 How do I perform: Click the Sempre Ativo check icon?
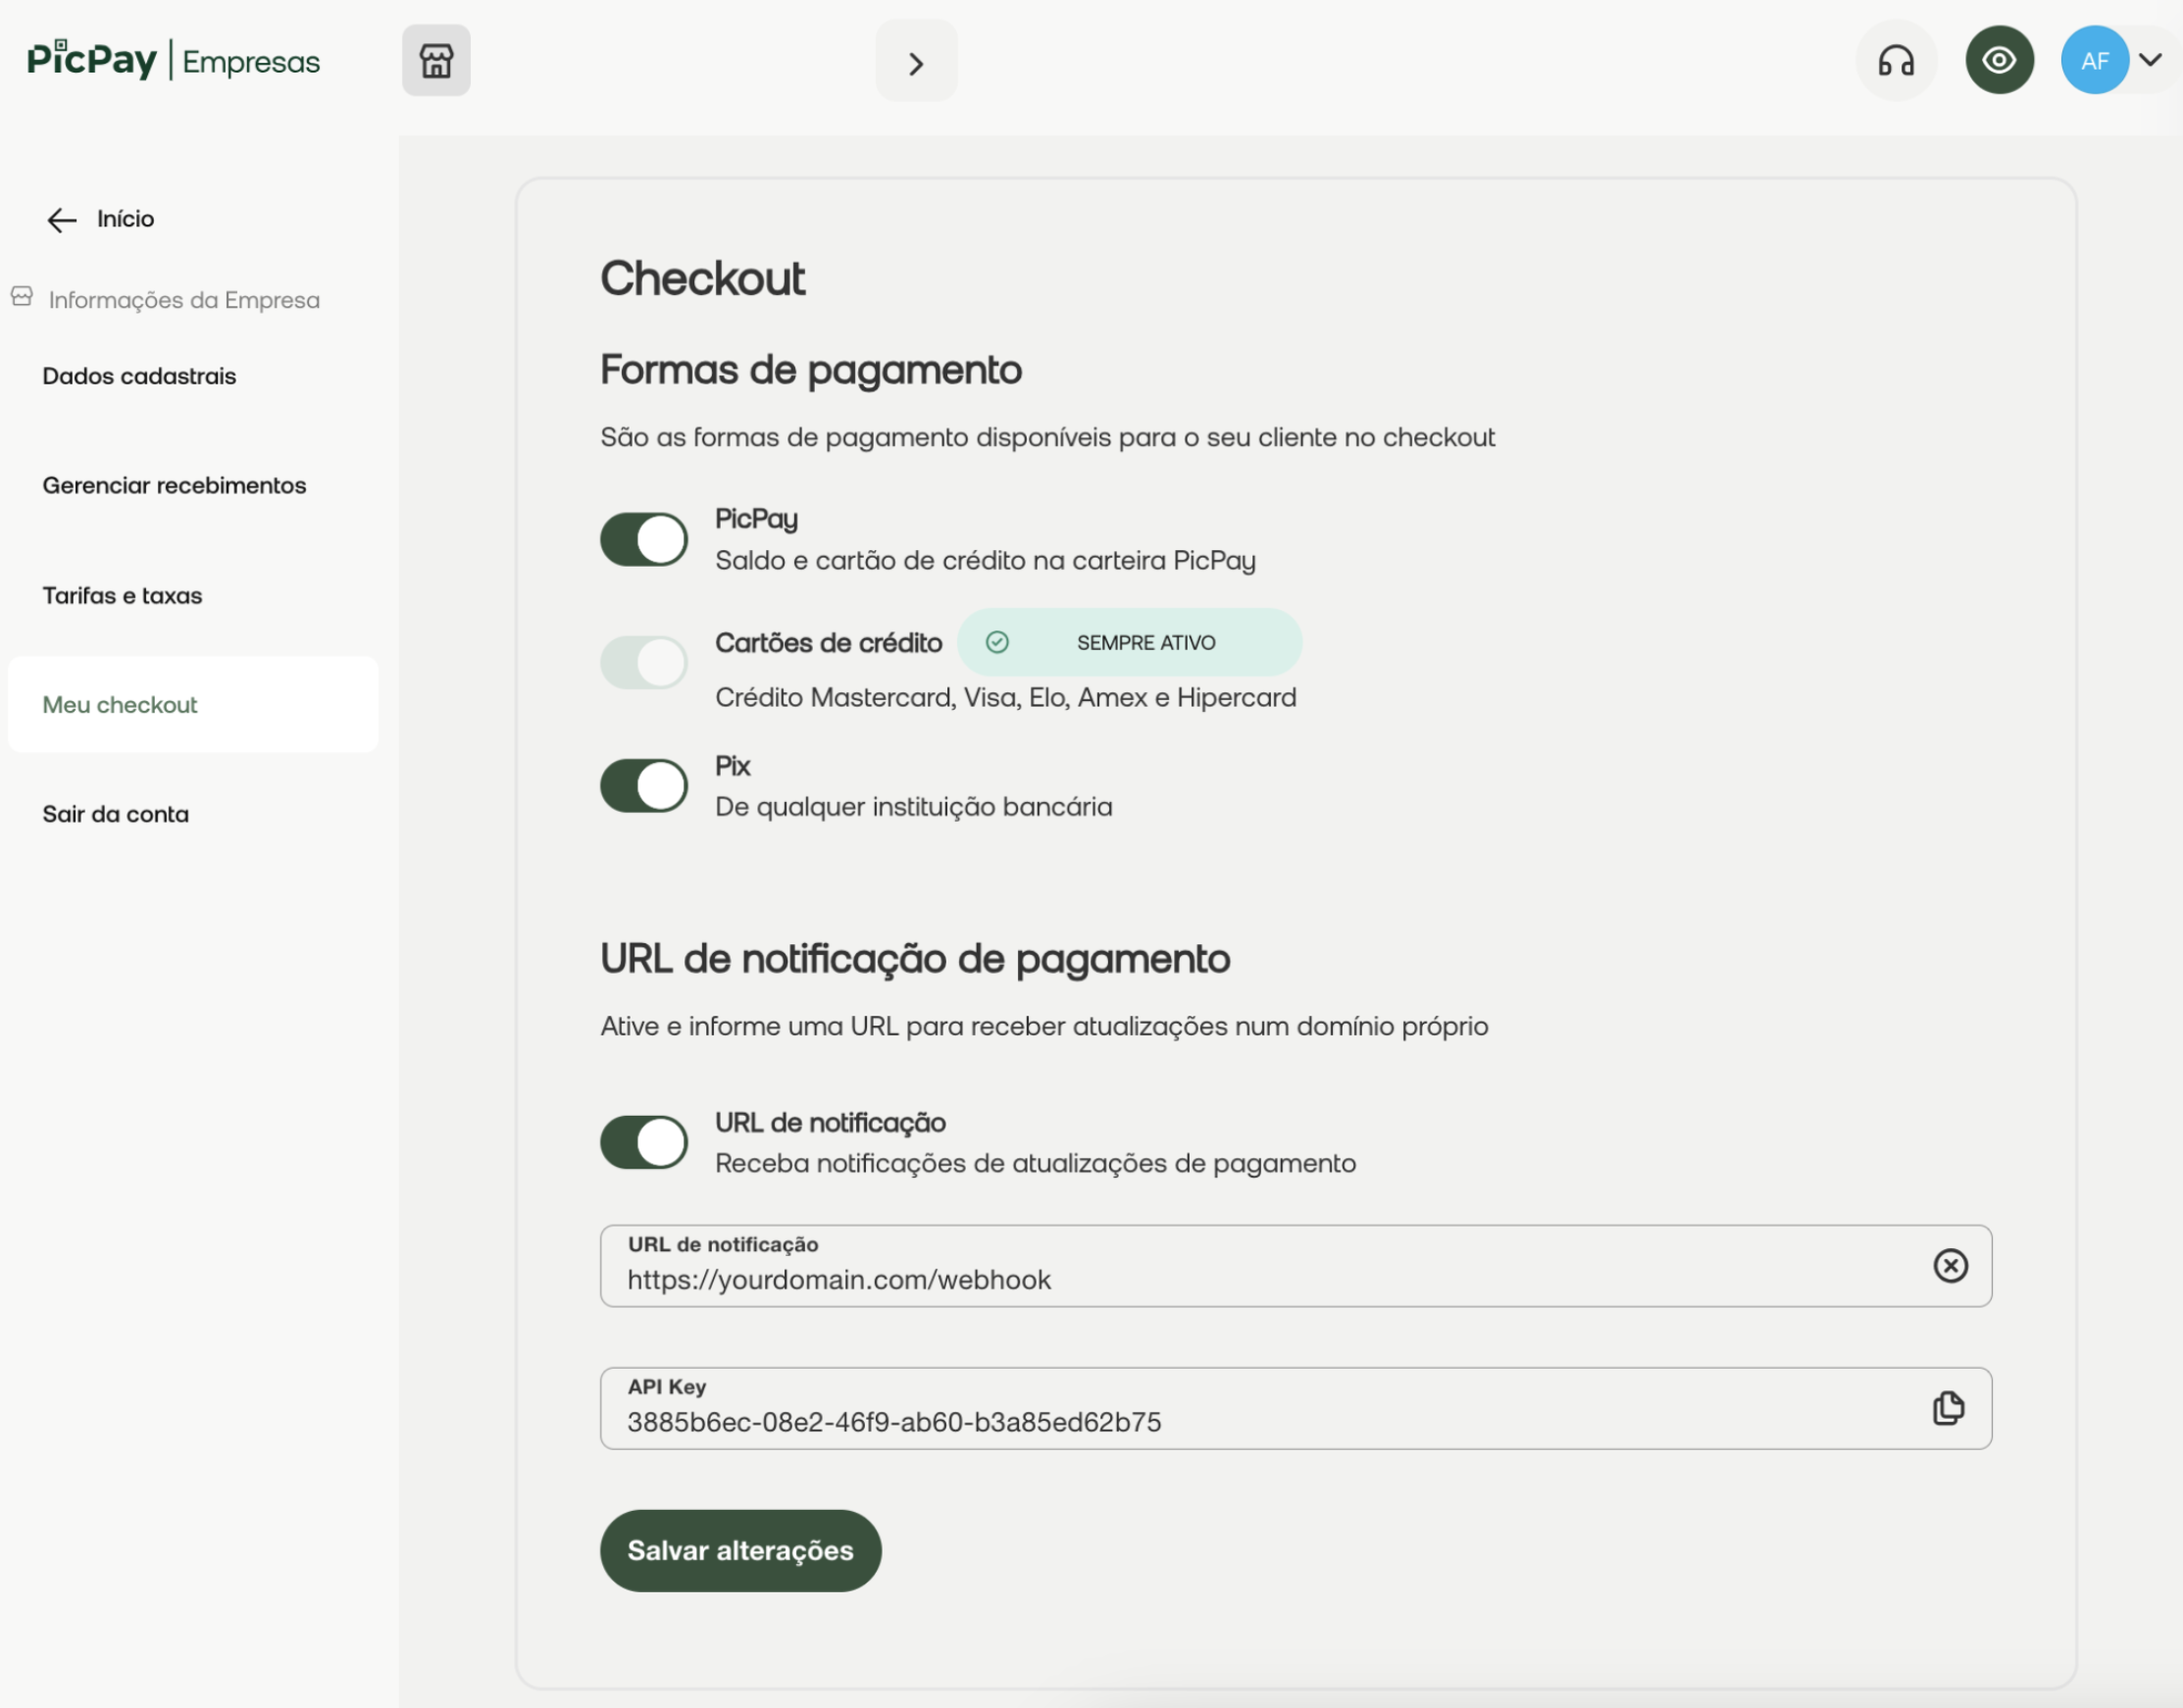996,643
